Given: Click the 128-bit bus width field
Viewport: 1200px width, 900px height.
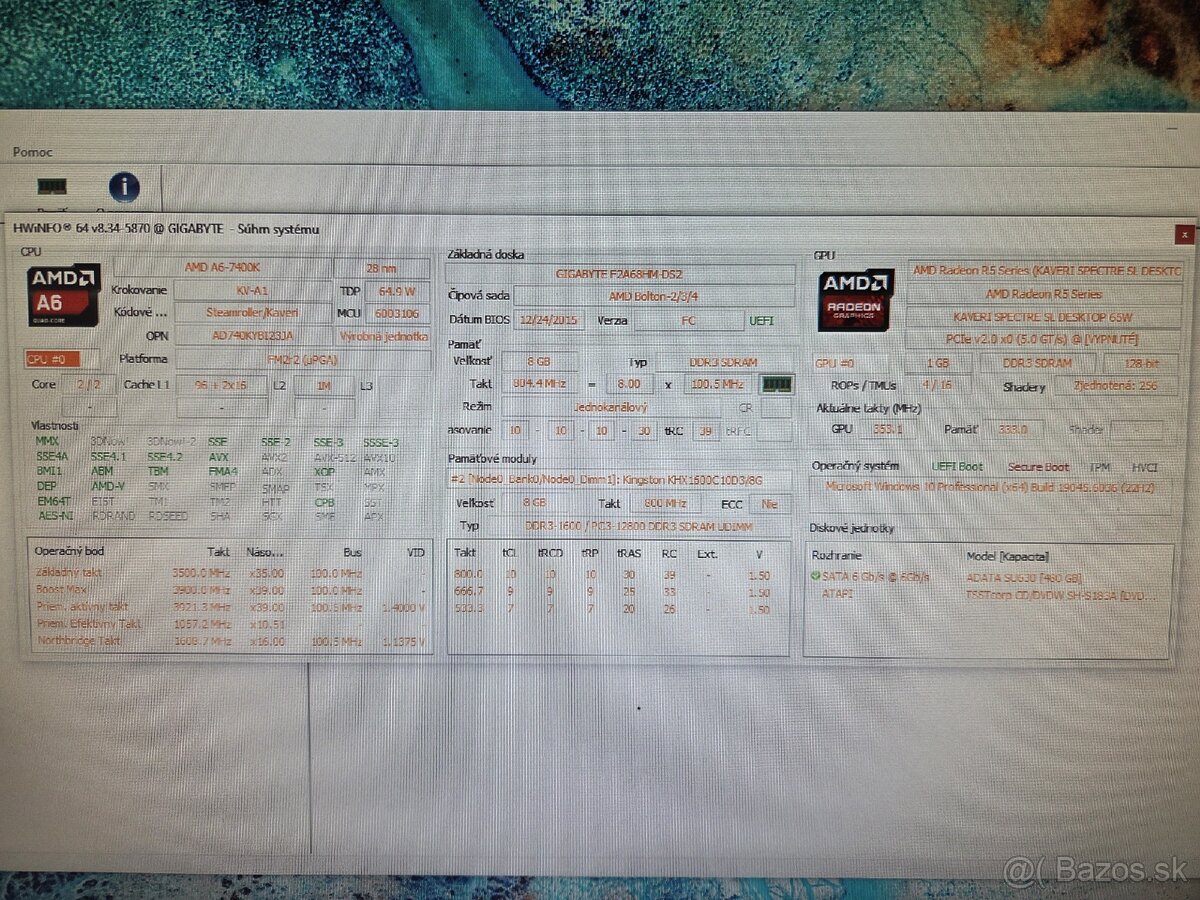Looking at the screenshot, I should tap(1141, 364).
